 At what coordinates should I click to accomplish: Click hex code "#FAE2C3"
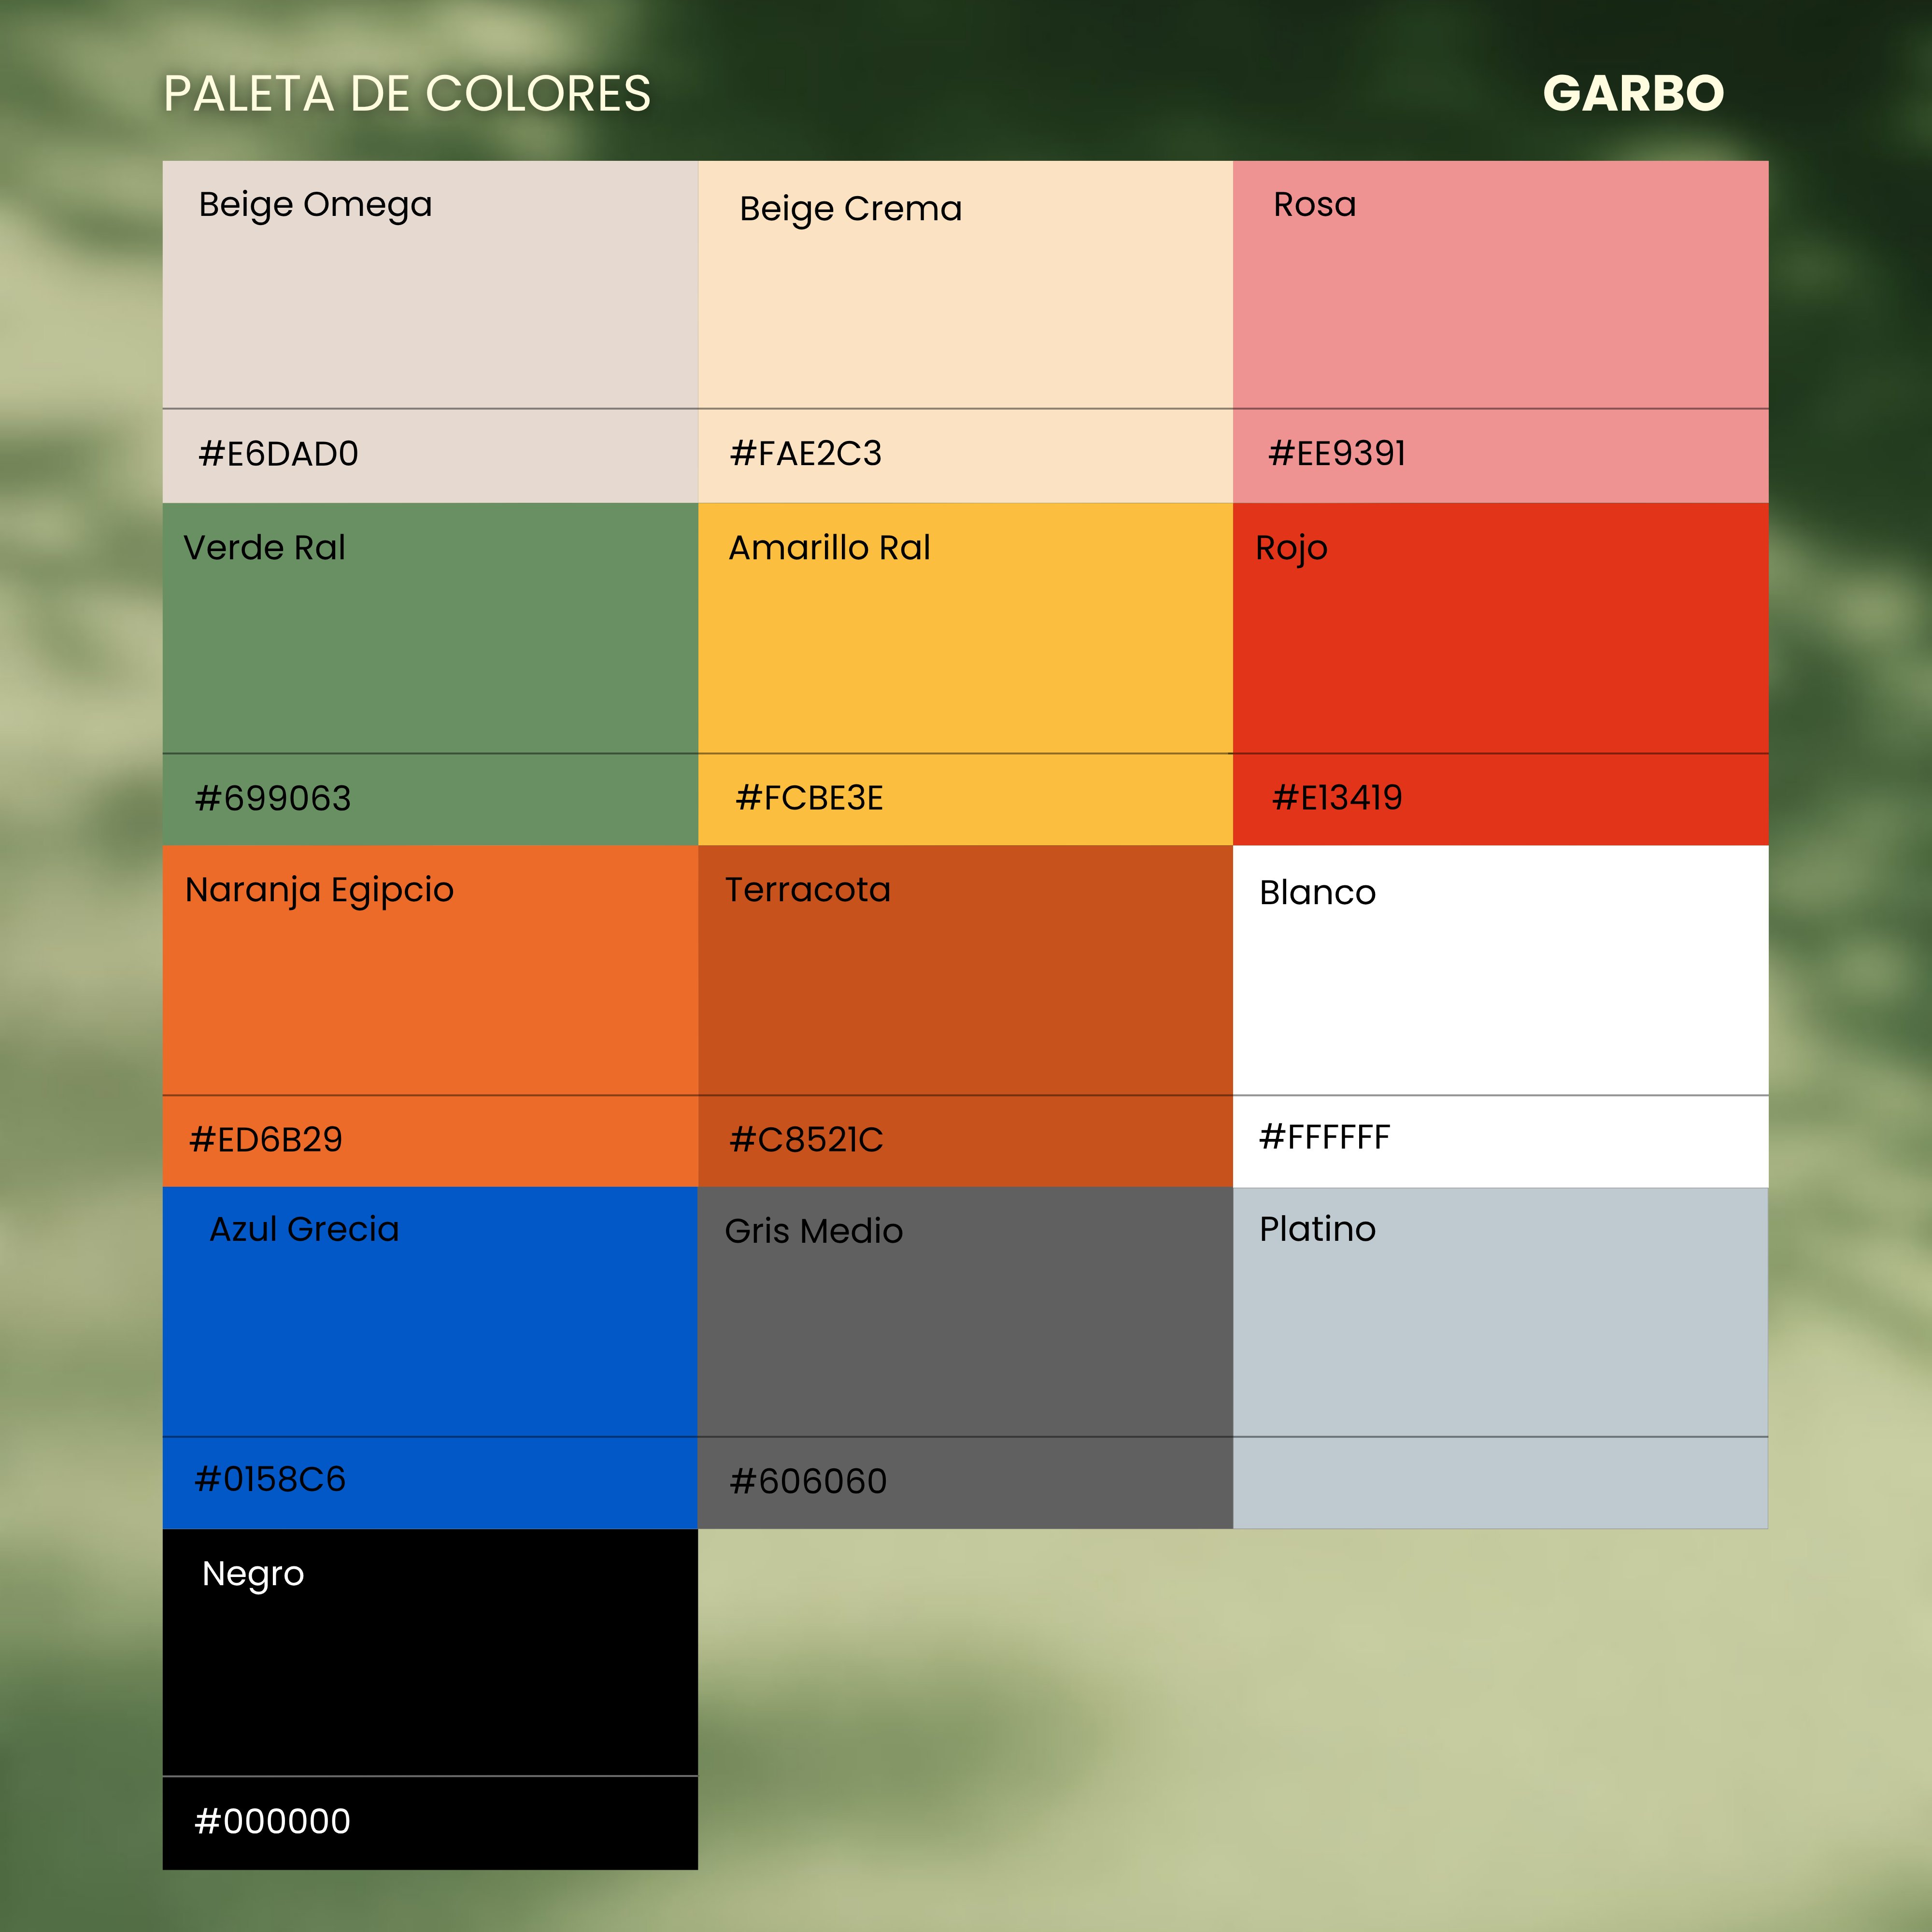tap(806, 453)
